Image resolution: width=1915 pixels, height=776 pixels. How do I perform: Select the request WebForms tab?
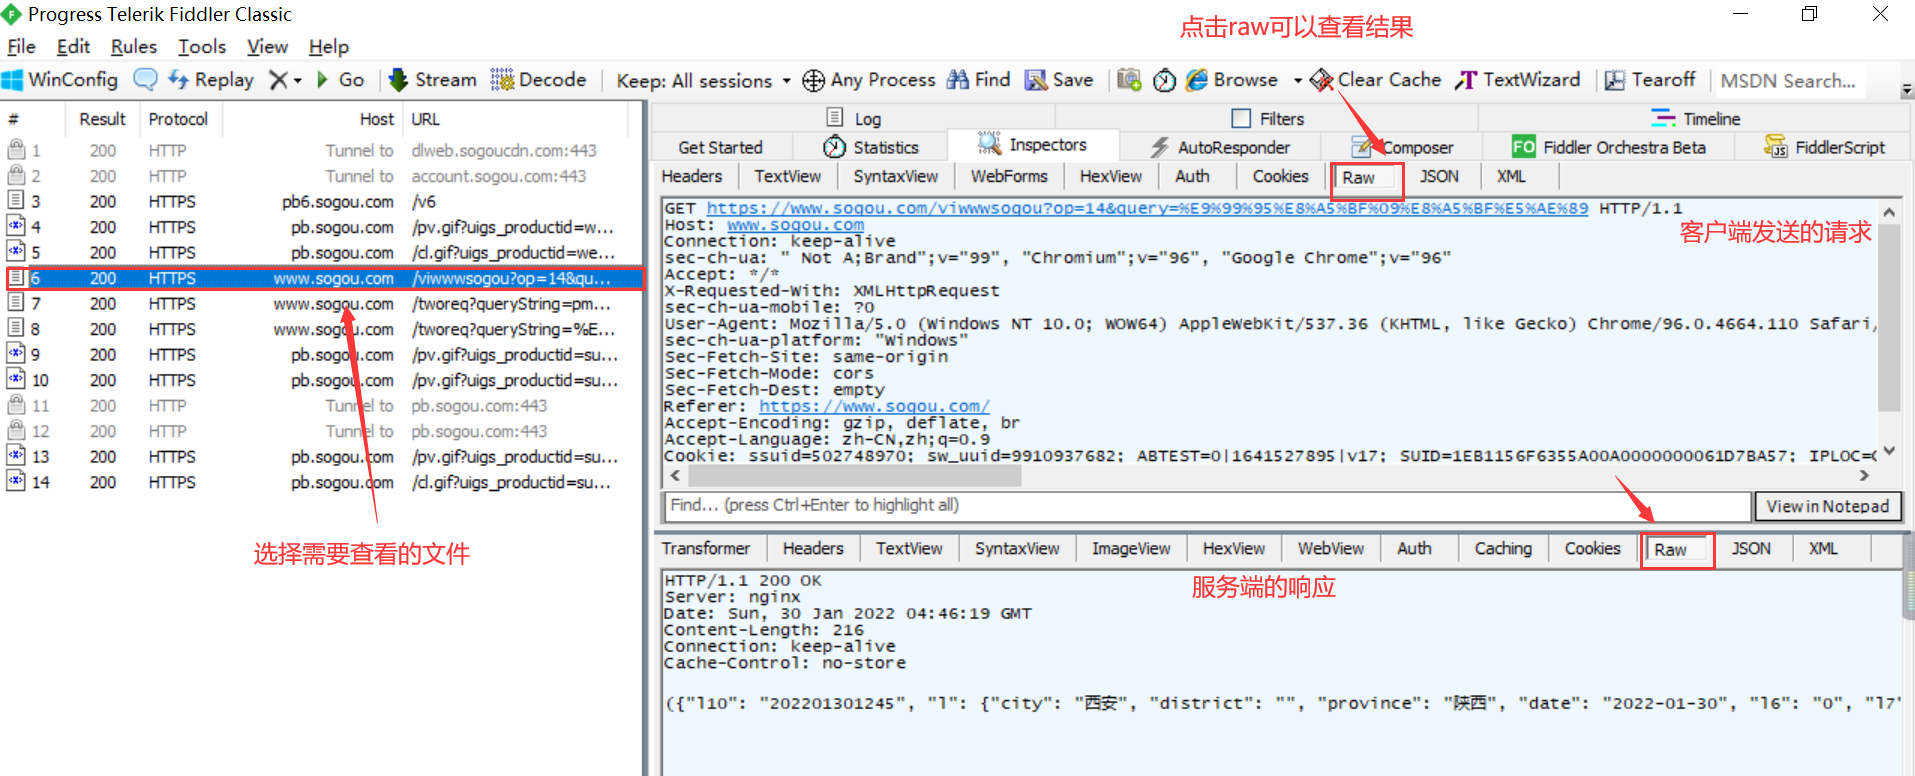pyautogui.click(x=1009, y=176)
